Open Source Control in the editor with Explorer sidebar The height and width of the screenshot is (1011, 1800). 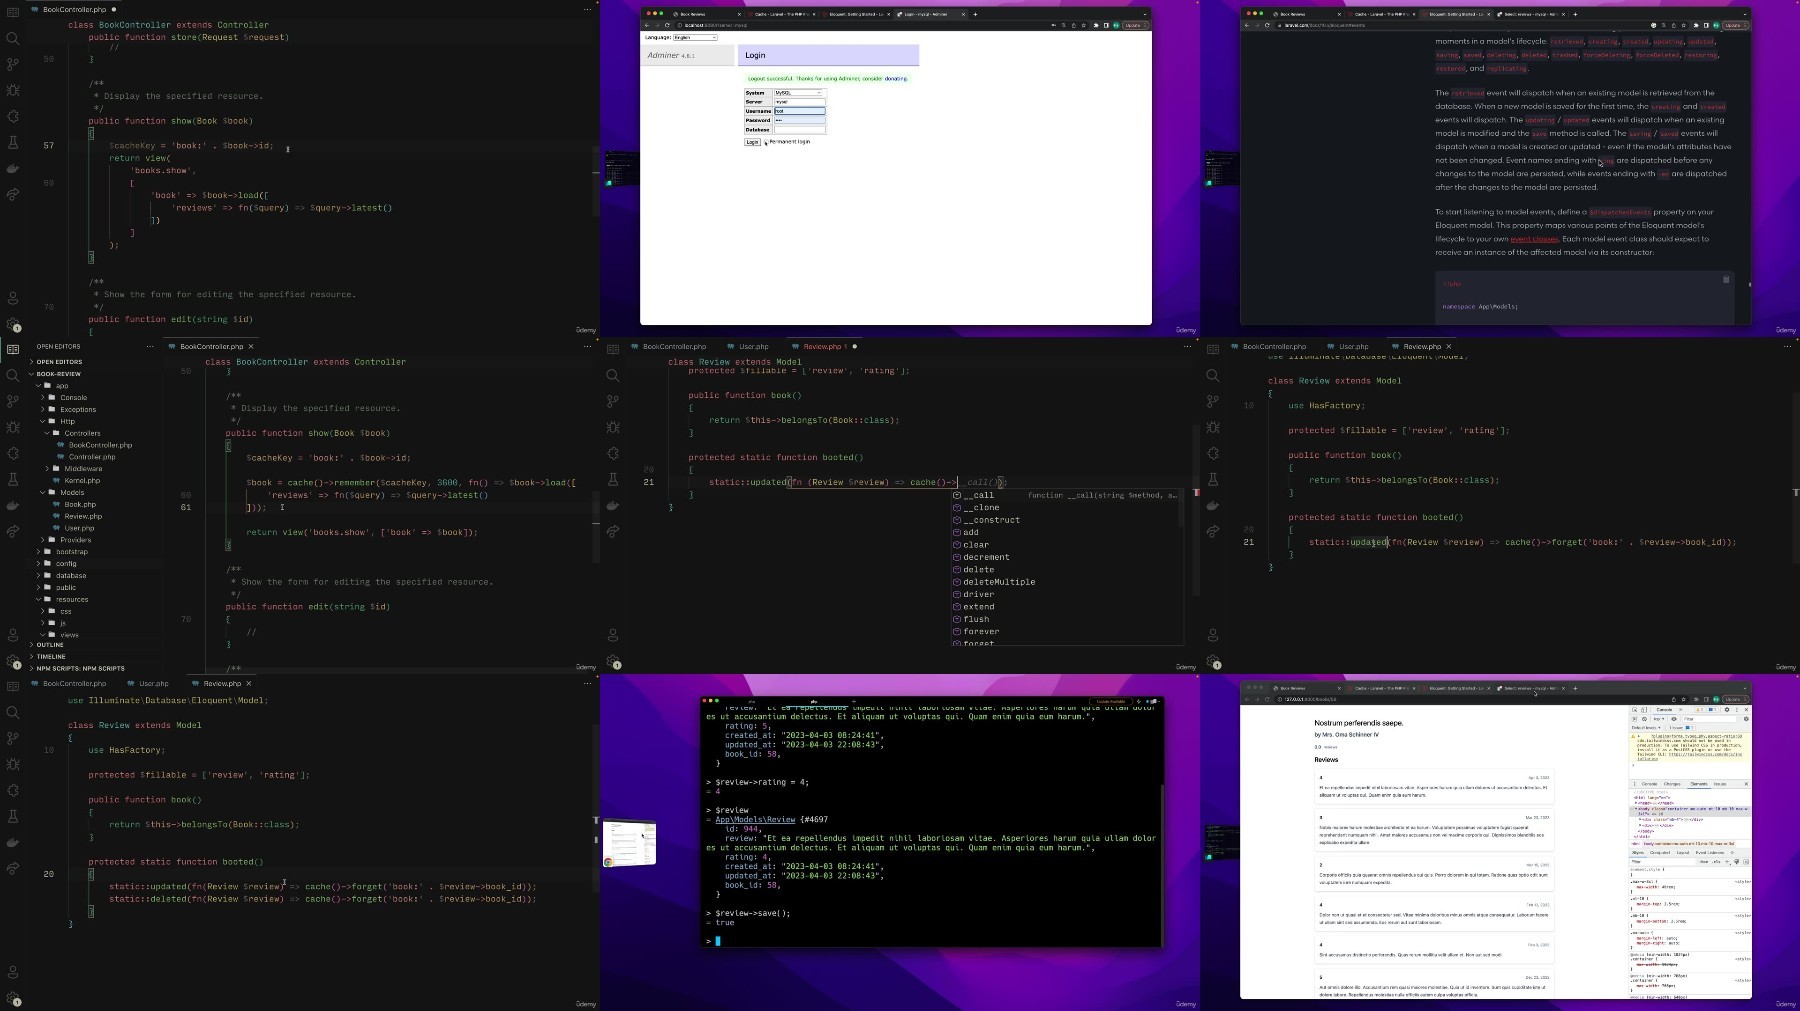(12, 401)
